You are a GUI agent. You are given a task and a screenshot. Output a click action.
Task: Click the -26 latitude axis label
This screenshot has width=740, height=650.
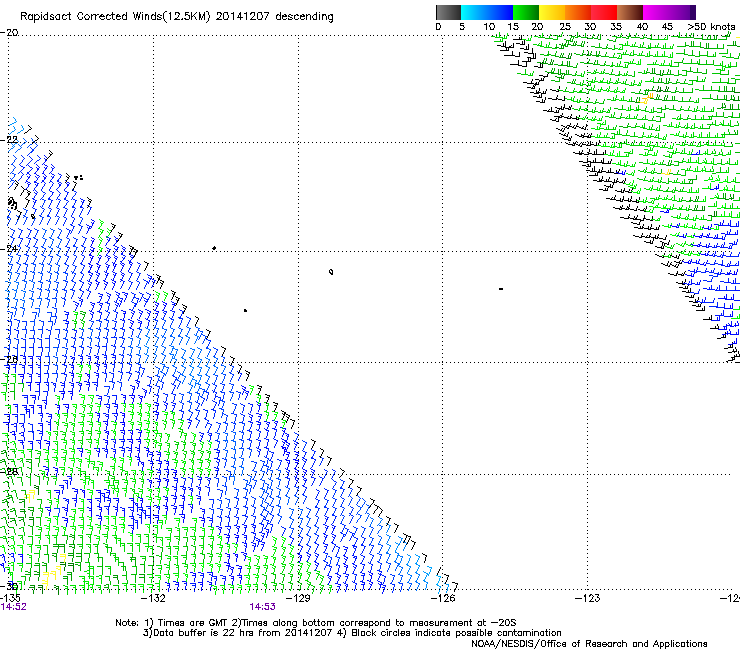coord(9,360)
